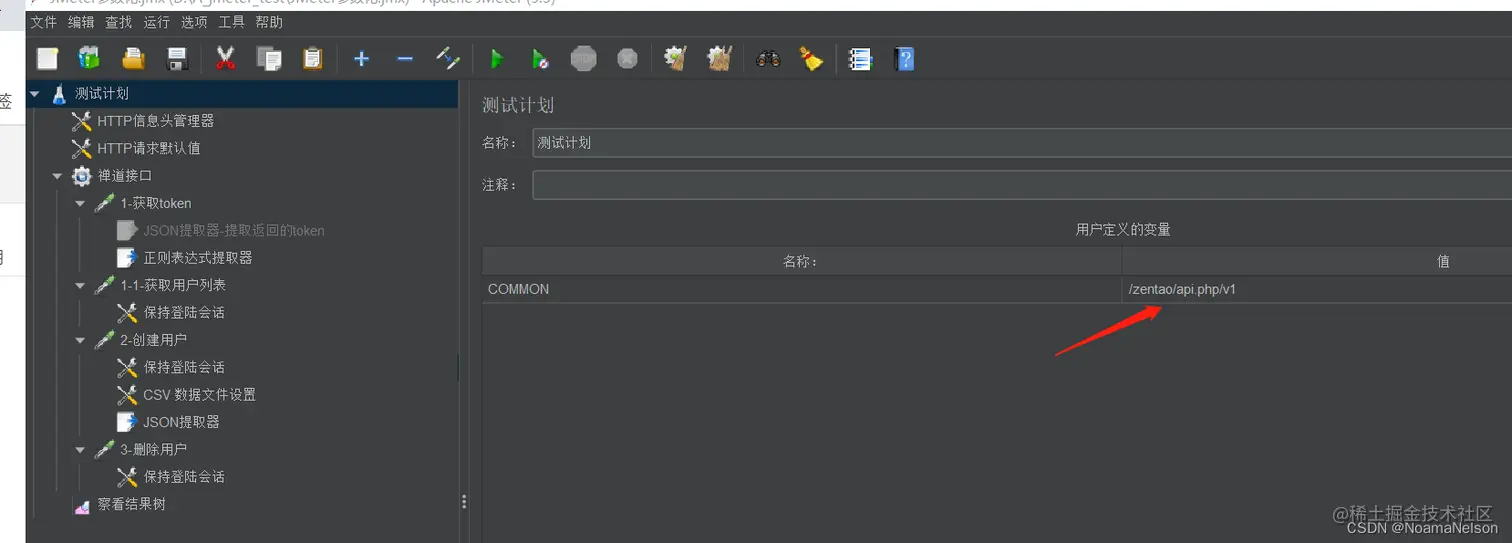This screenshot has height=543, width=1512.
Task: Select 保持登陆会话 under 1-1-获取用户列表
Action: pos(184,313)
